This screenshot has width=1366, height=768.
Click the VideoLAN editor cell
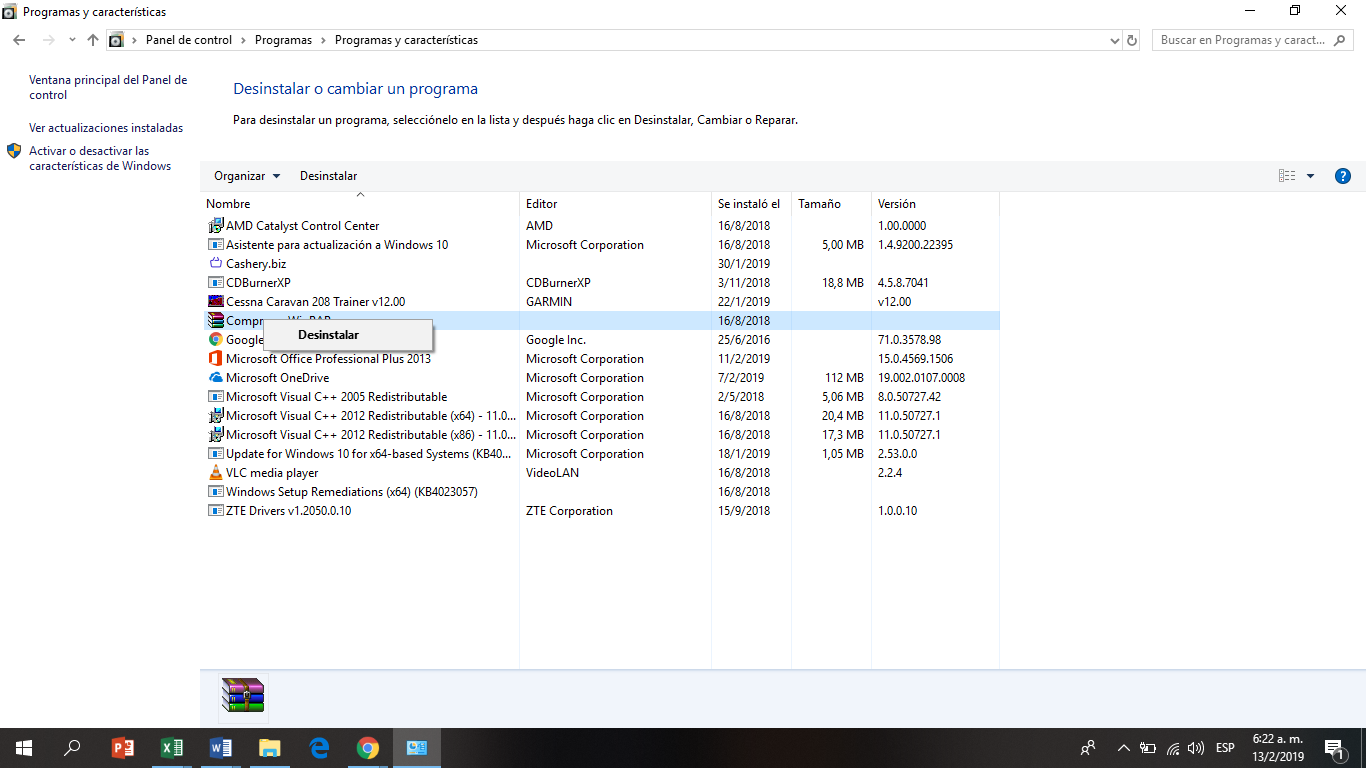552,473
